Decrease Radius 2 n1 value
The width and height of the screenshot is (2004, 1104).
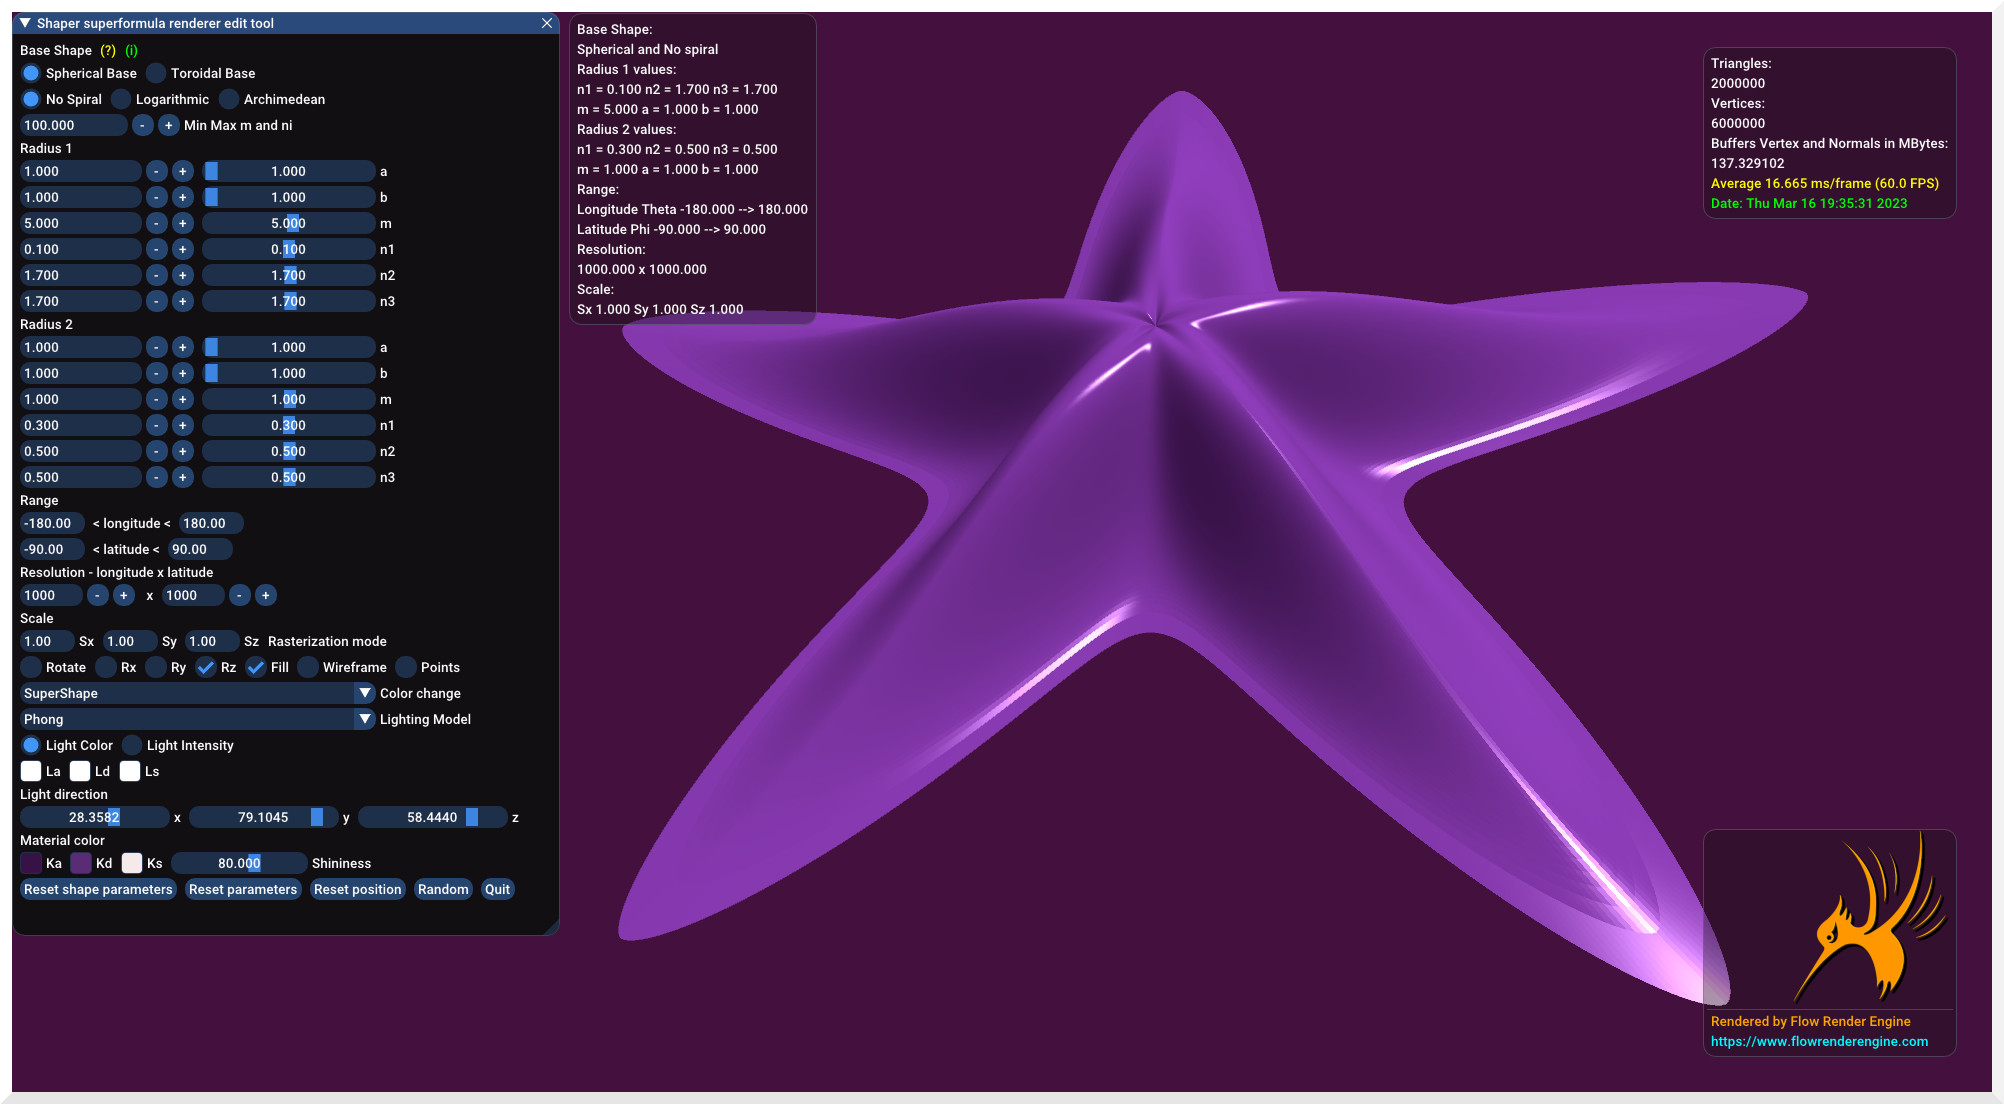pyautogui.click(x=156, y=425)
